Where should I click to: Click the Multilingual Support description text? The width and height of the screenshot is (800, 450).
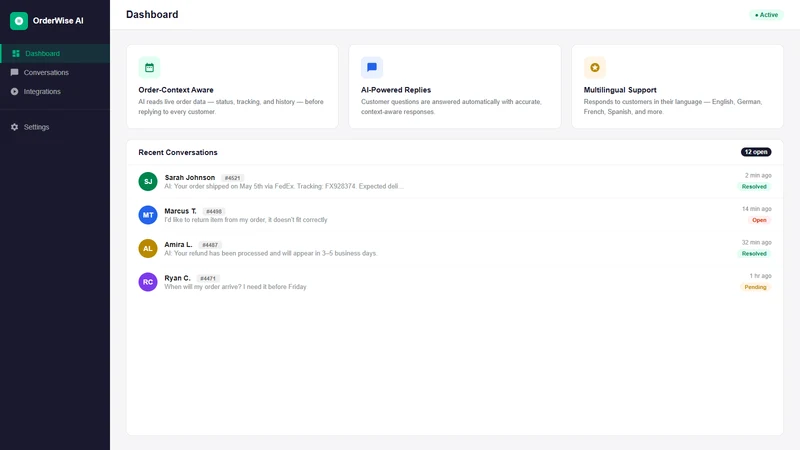pos(672,107)
